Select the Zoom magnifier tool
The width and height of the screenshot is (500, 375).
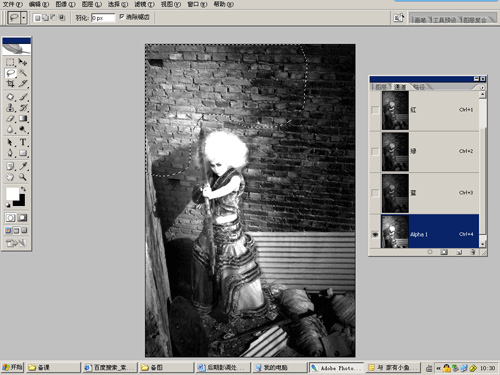coord(23,177)
